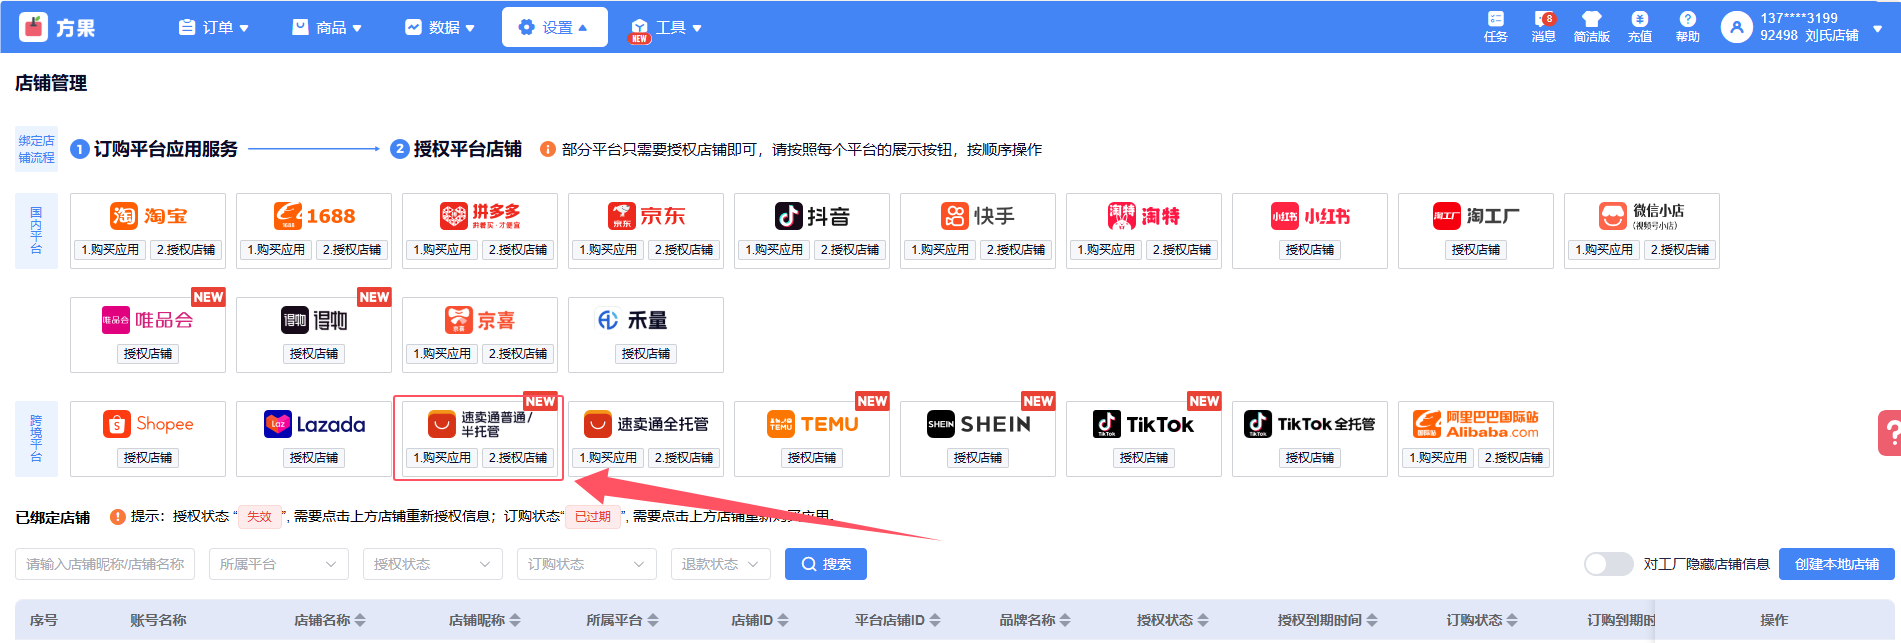Viewport: 1901px width, 643px height.
Task: Click the TikTok platform logo
Action: tap(1143, 424)
